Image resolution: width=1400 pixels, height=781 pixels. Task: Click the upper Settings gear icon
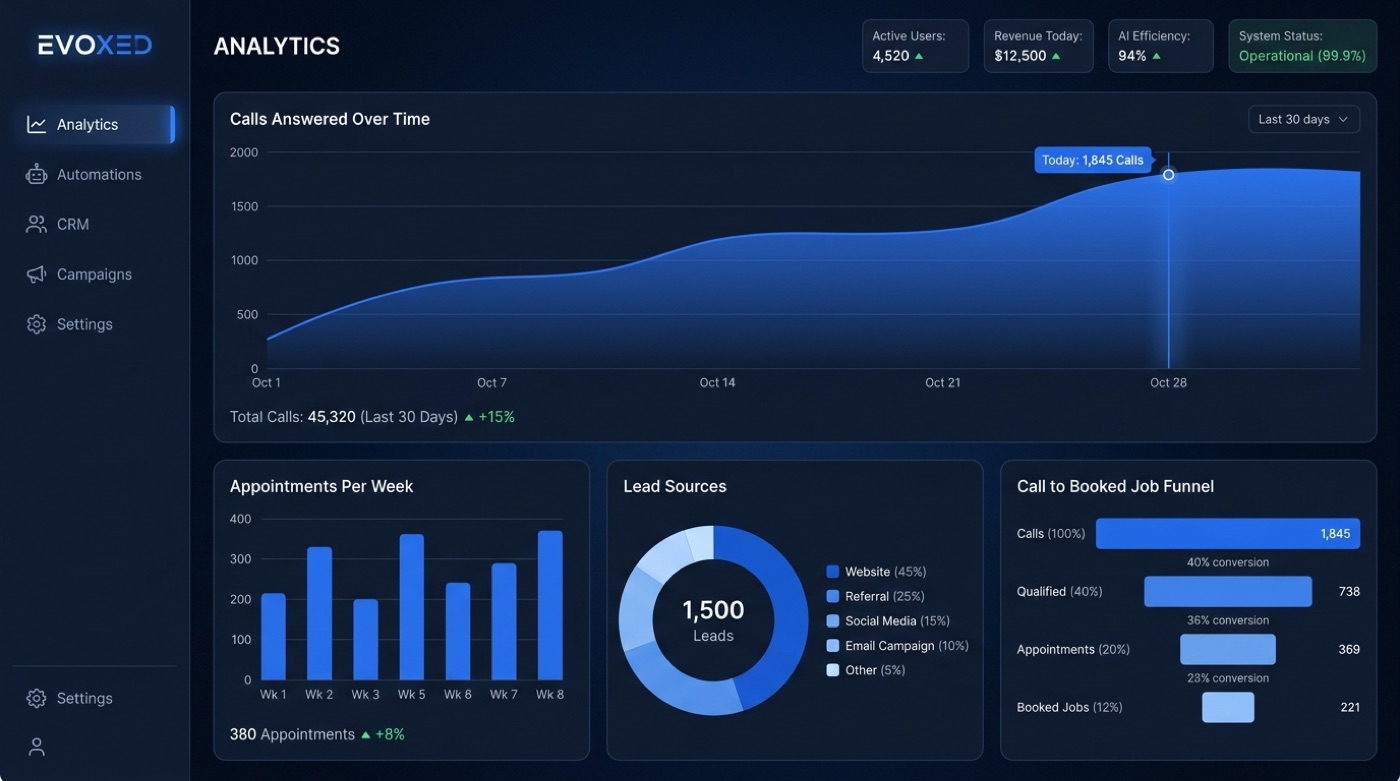tap(36, 324)
